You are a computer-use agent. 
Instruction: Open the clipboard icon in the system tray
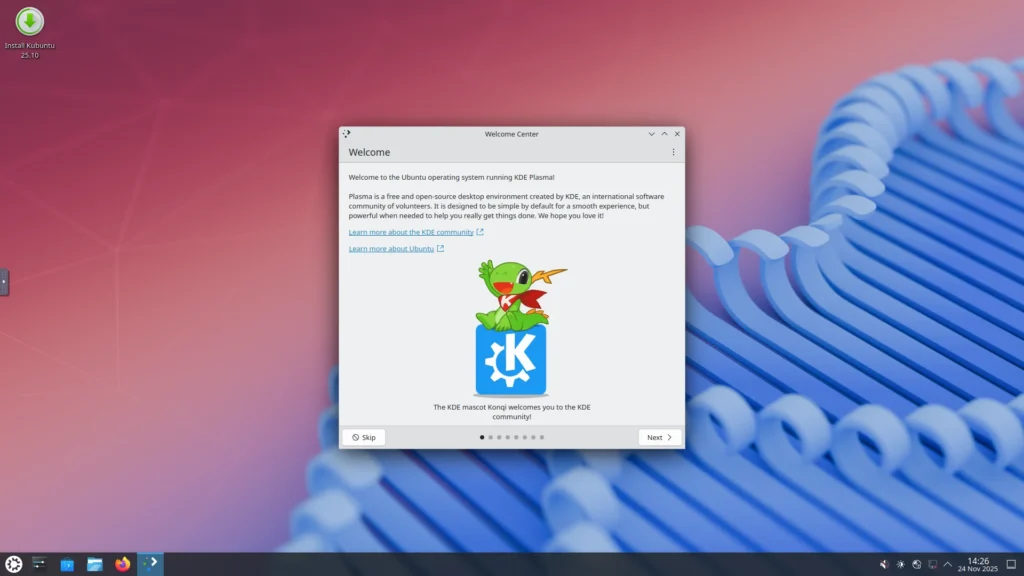click(x=933, y=564)
